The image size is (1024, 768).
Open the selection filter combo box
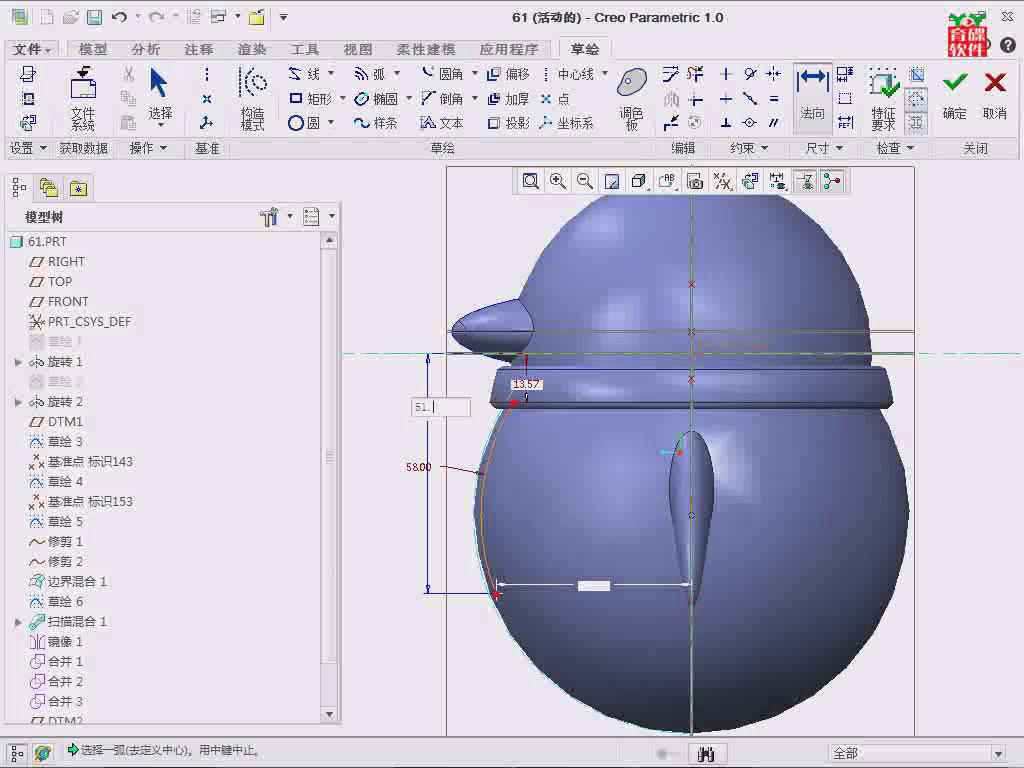pyautogui.click(x=918, y=753)
